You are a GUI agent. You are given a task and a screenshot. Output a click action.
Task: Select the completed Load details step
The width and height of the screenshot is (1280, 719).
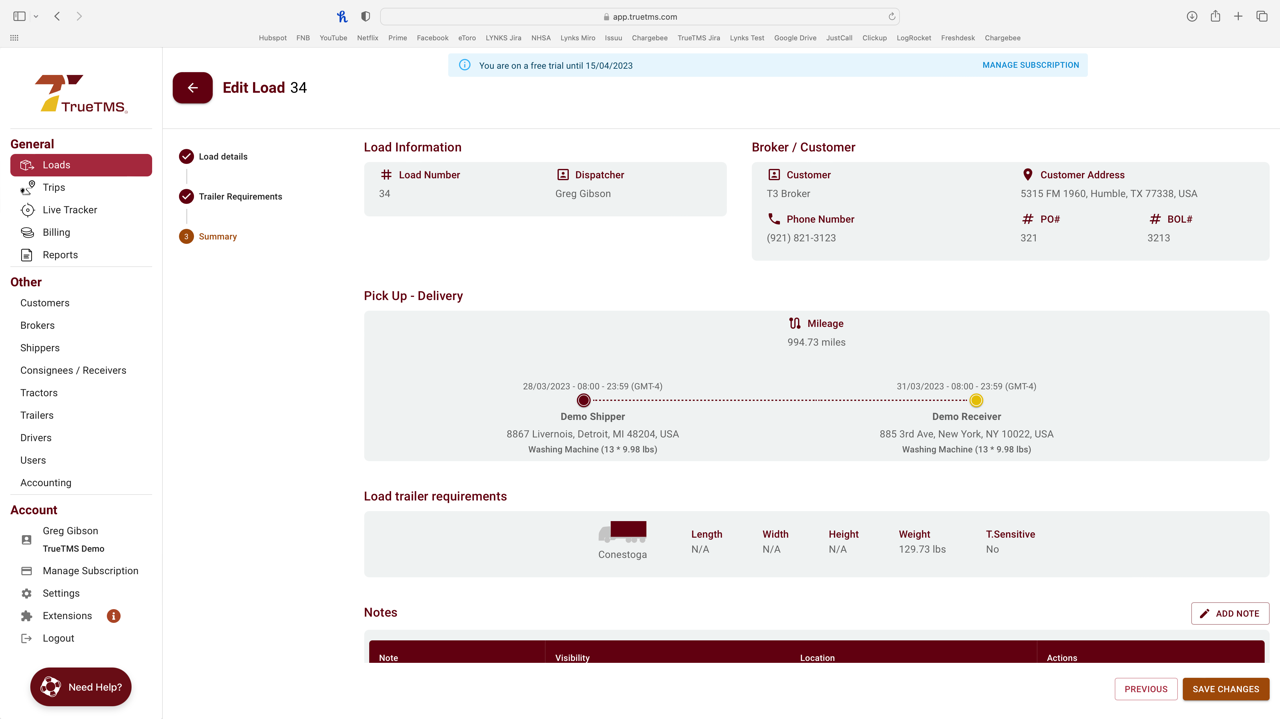point(186,157)
